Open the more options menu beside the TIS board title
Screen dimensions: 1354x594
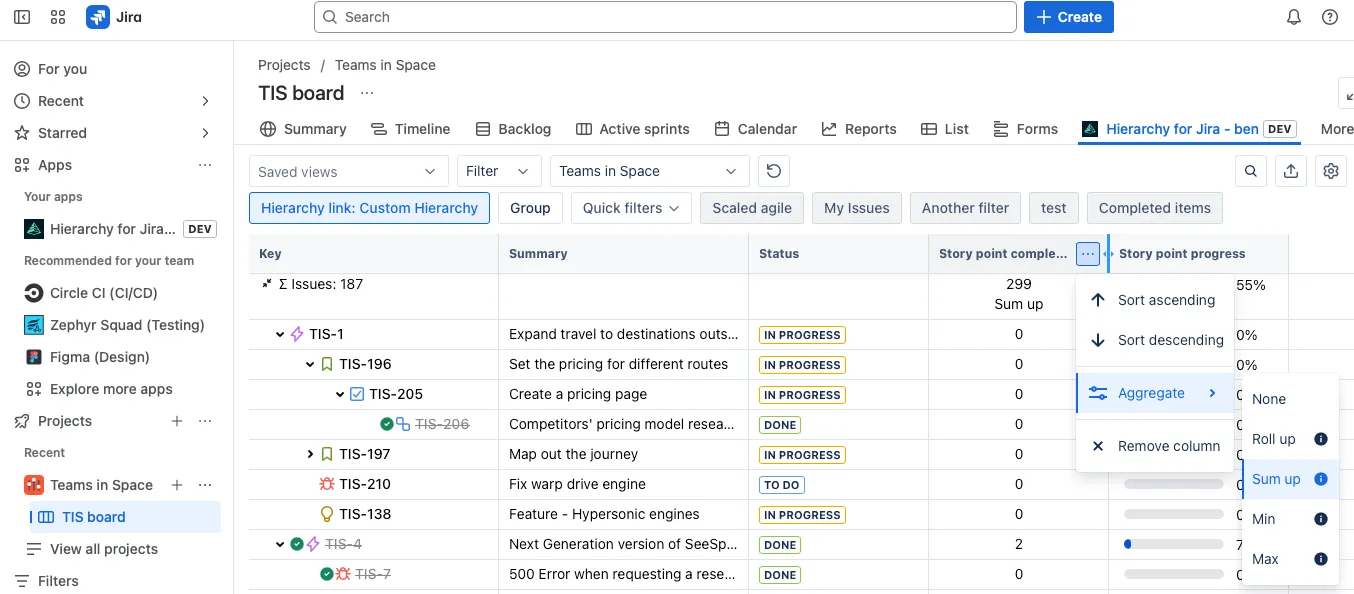pos(367,93)
